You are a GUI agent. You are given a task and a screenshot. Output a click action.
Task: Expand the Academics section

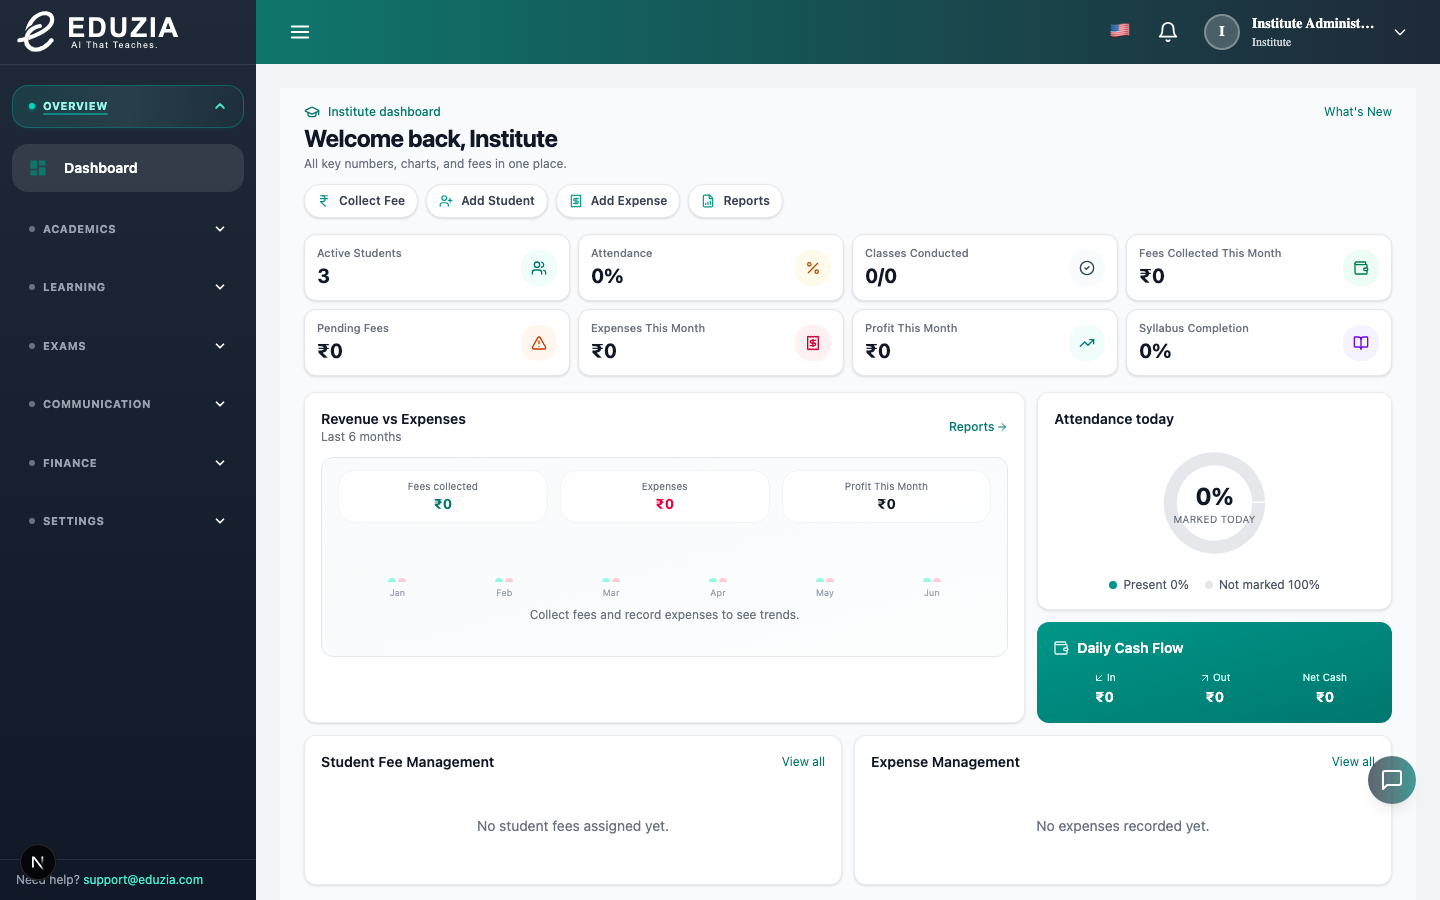128,229
